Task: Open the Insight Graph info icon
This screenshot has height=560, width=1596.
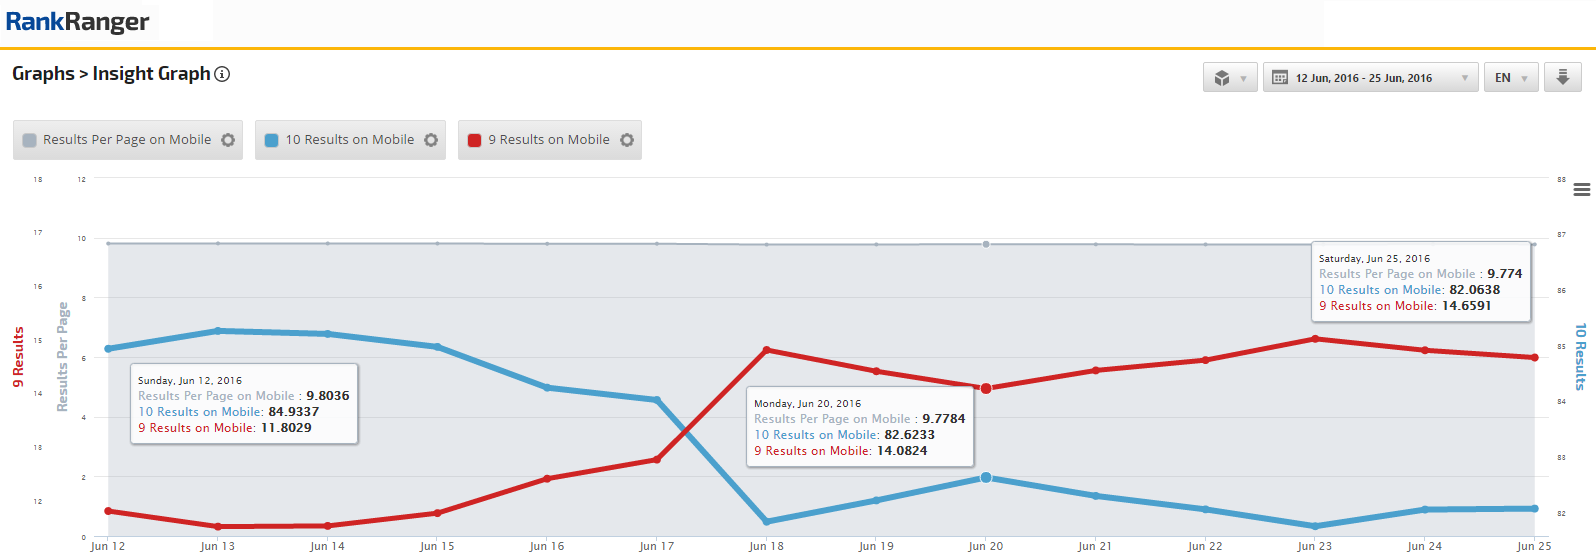Action: tap(223, 74)
